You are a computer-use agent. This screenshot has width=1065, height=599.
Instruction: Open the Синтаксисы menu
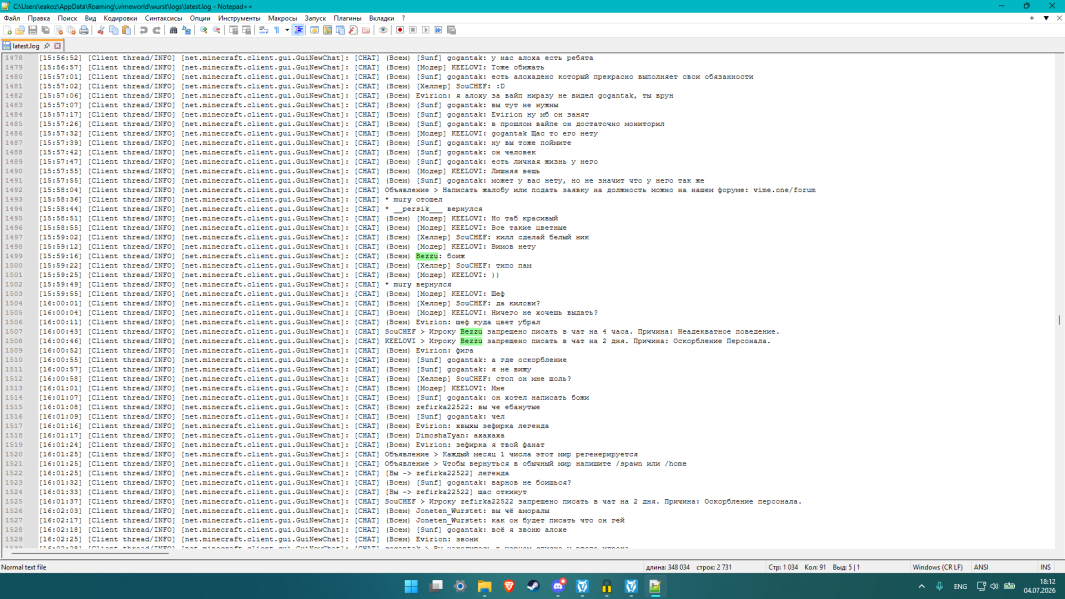coord(163,18)
